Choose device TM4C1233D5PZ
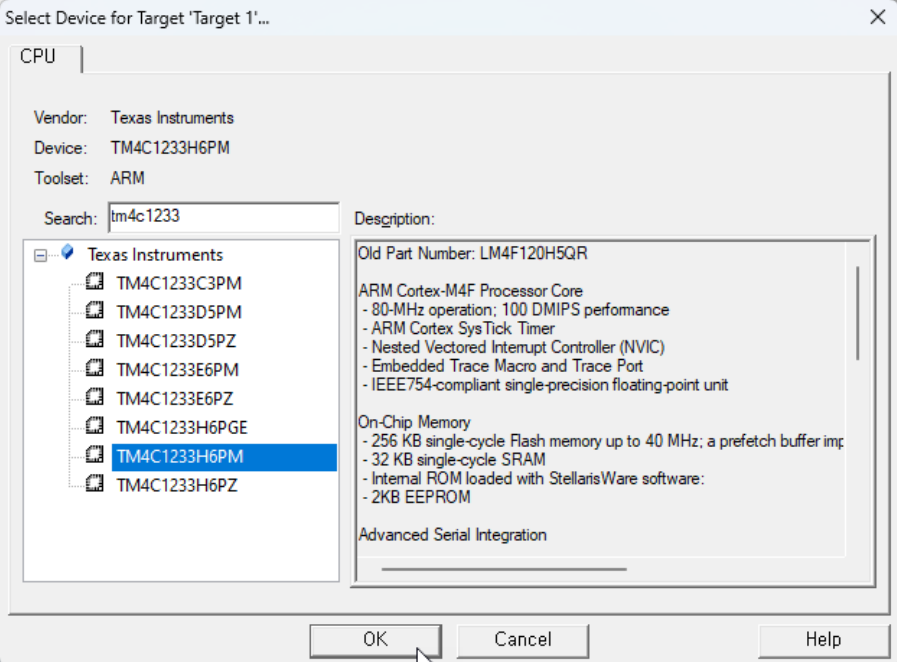897x662 pixels. (176, 341)
